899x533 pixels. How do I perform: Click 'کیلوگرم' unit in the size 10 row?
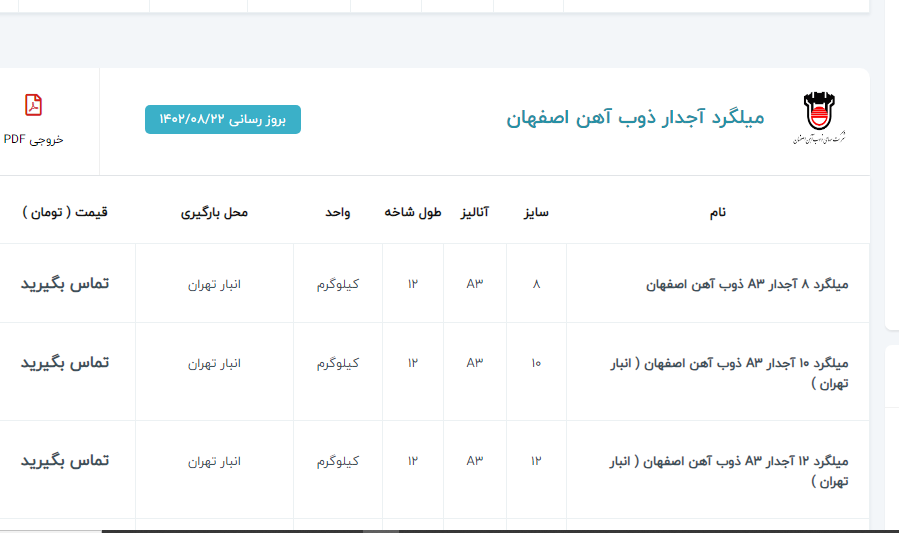coord(338,363)
